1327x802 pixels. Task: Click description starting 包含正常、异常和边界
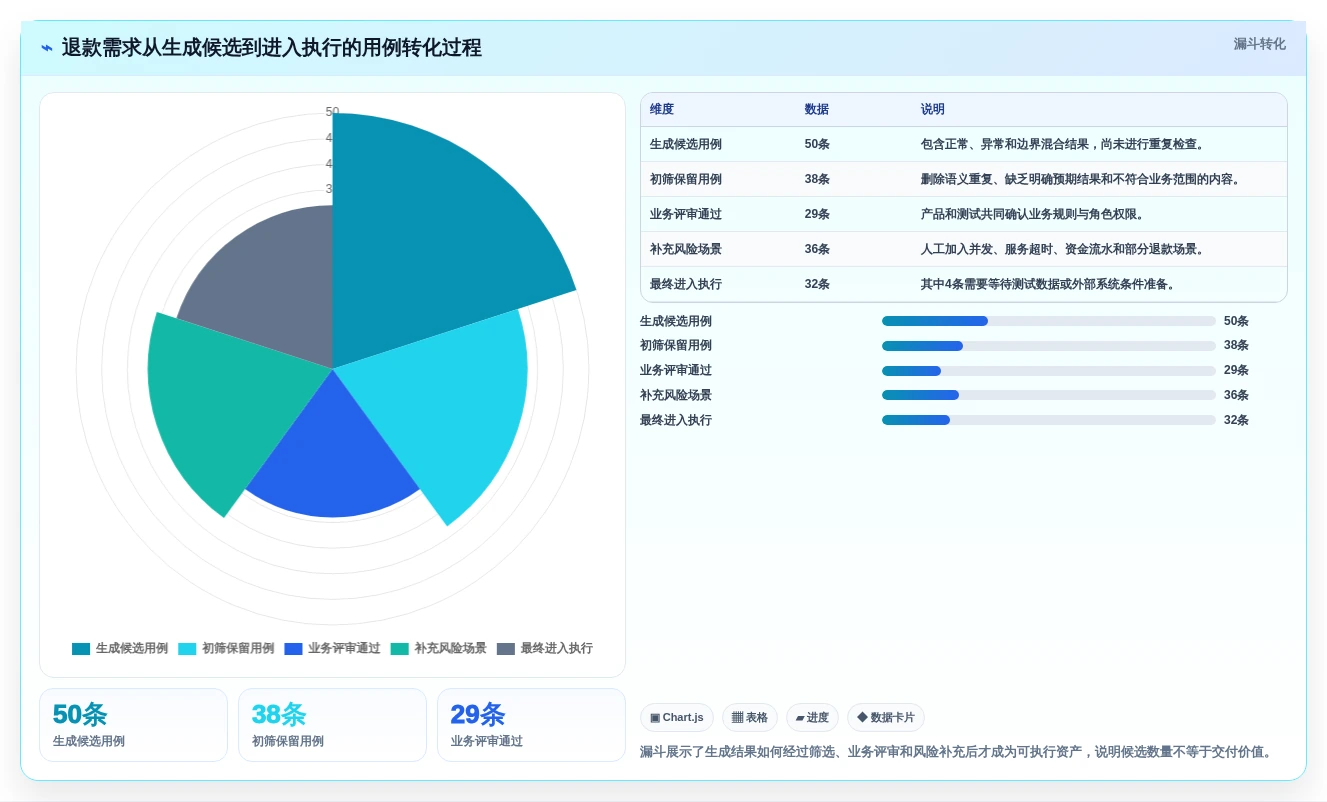(x=1063, y=144)
